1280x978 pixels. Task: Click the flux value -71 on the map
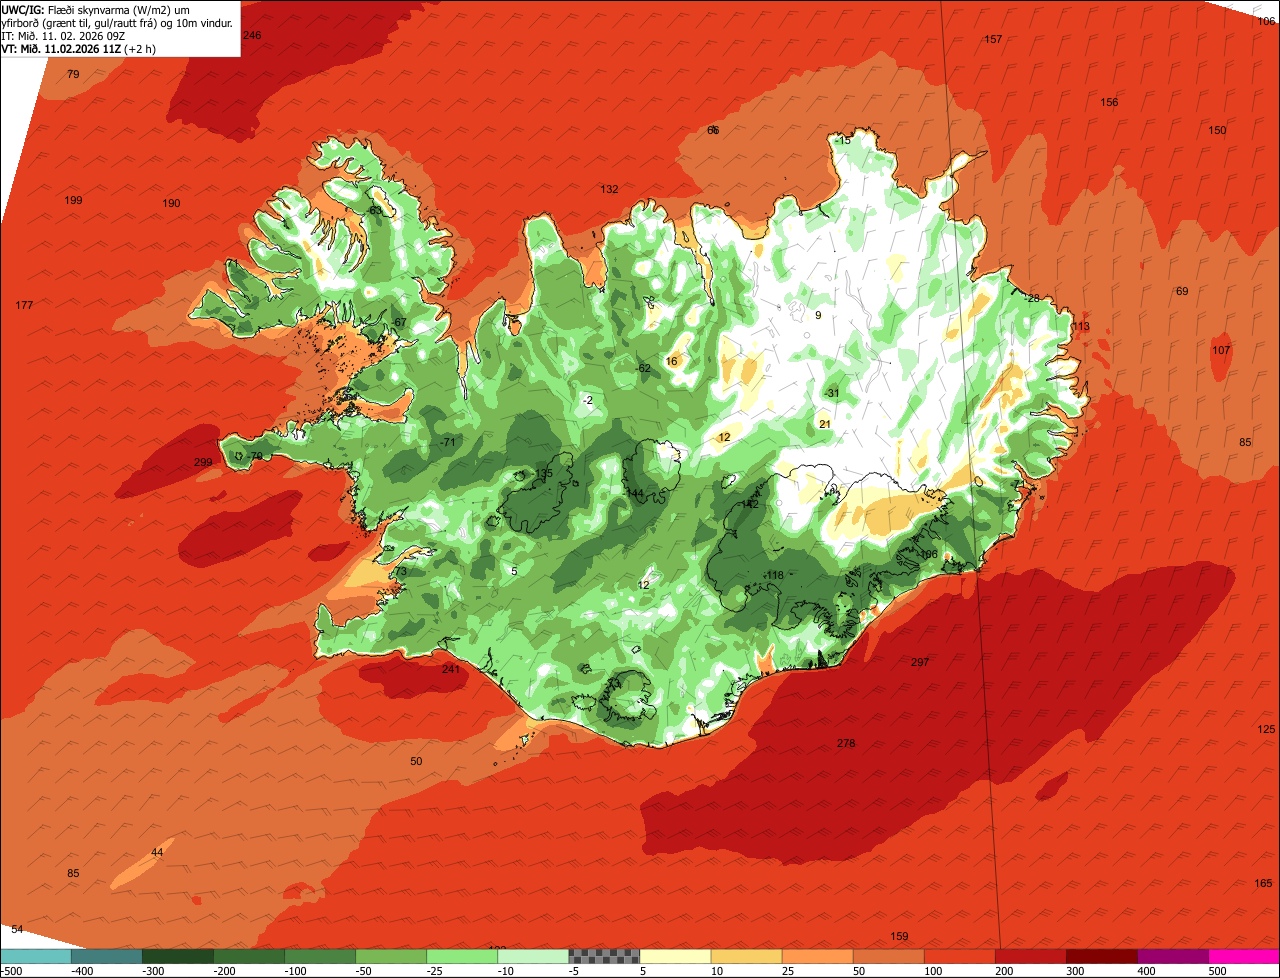(x=447, y=442)
